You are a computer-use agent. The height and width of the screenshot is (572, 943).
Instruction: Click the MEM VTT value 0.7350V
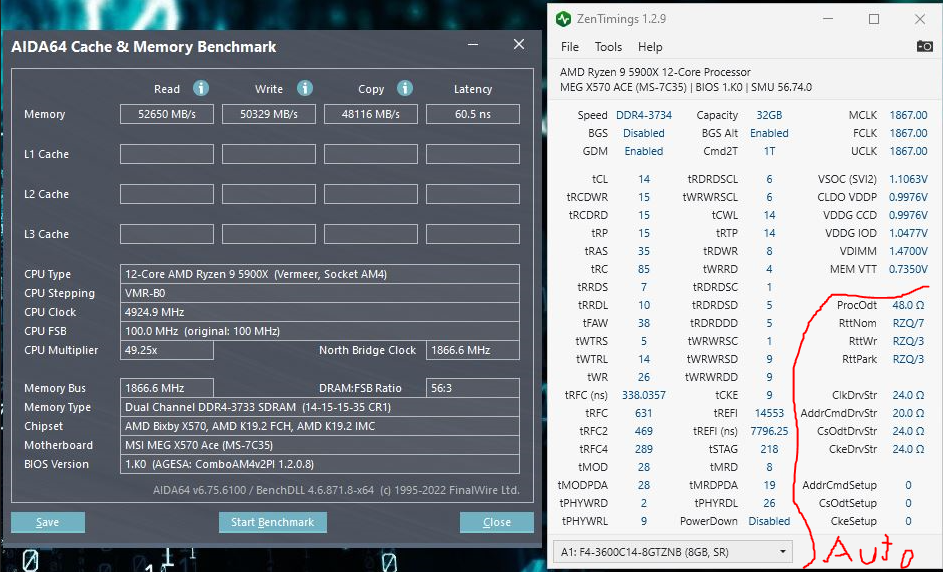pos(908,269)
